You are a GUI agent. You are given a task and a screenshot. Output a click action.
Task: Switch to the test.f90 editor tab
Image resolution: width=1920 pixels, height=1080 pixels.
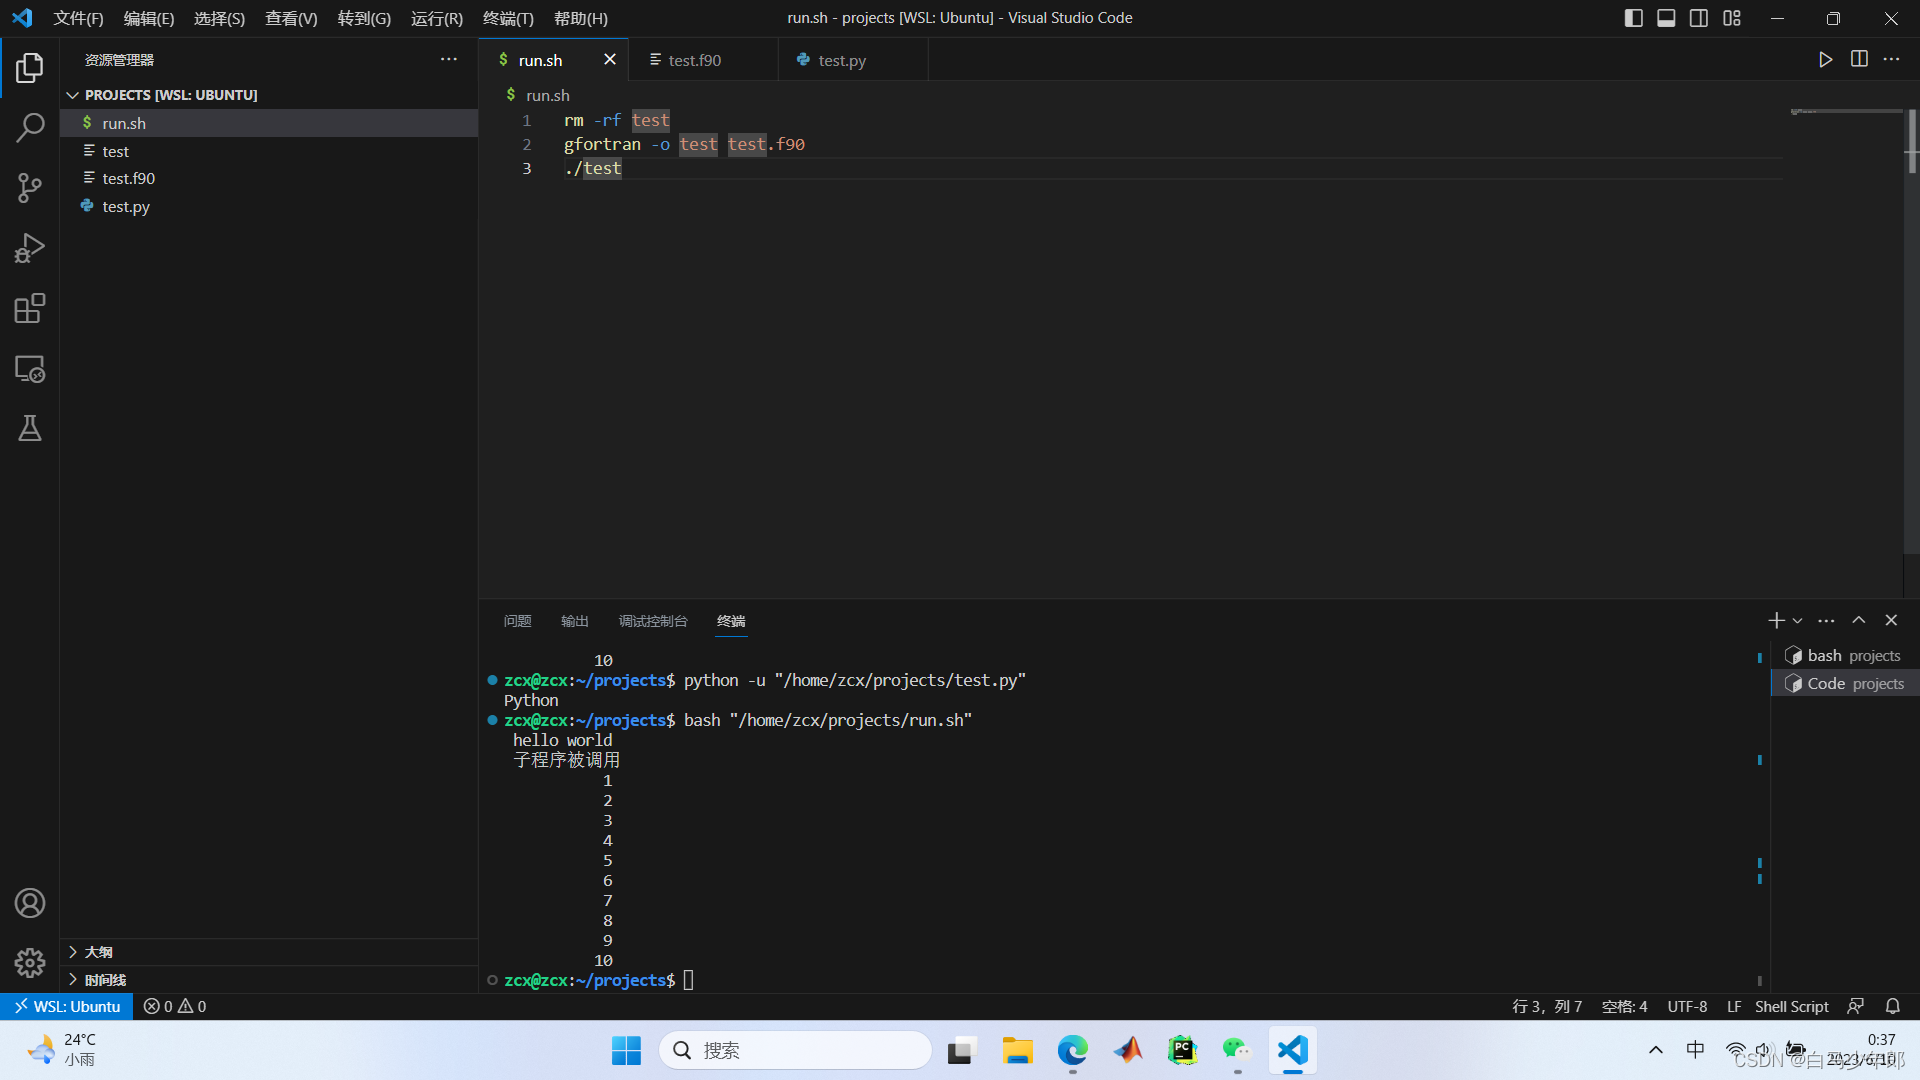(x=694, y=60)
